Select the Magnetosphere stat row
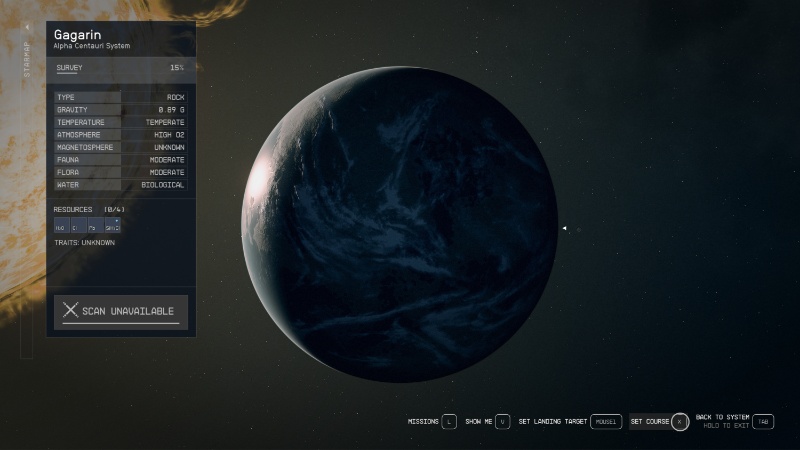This screenshot has height=450, width=800. [120, 147]
